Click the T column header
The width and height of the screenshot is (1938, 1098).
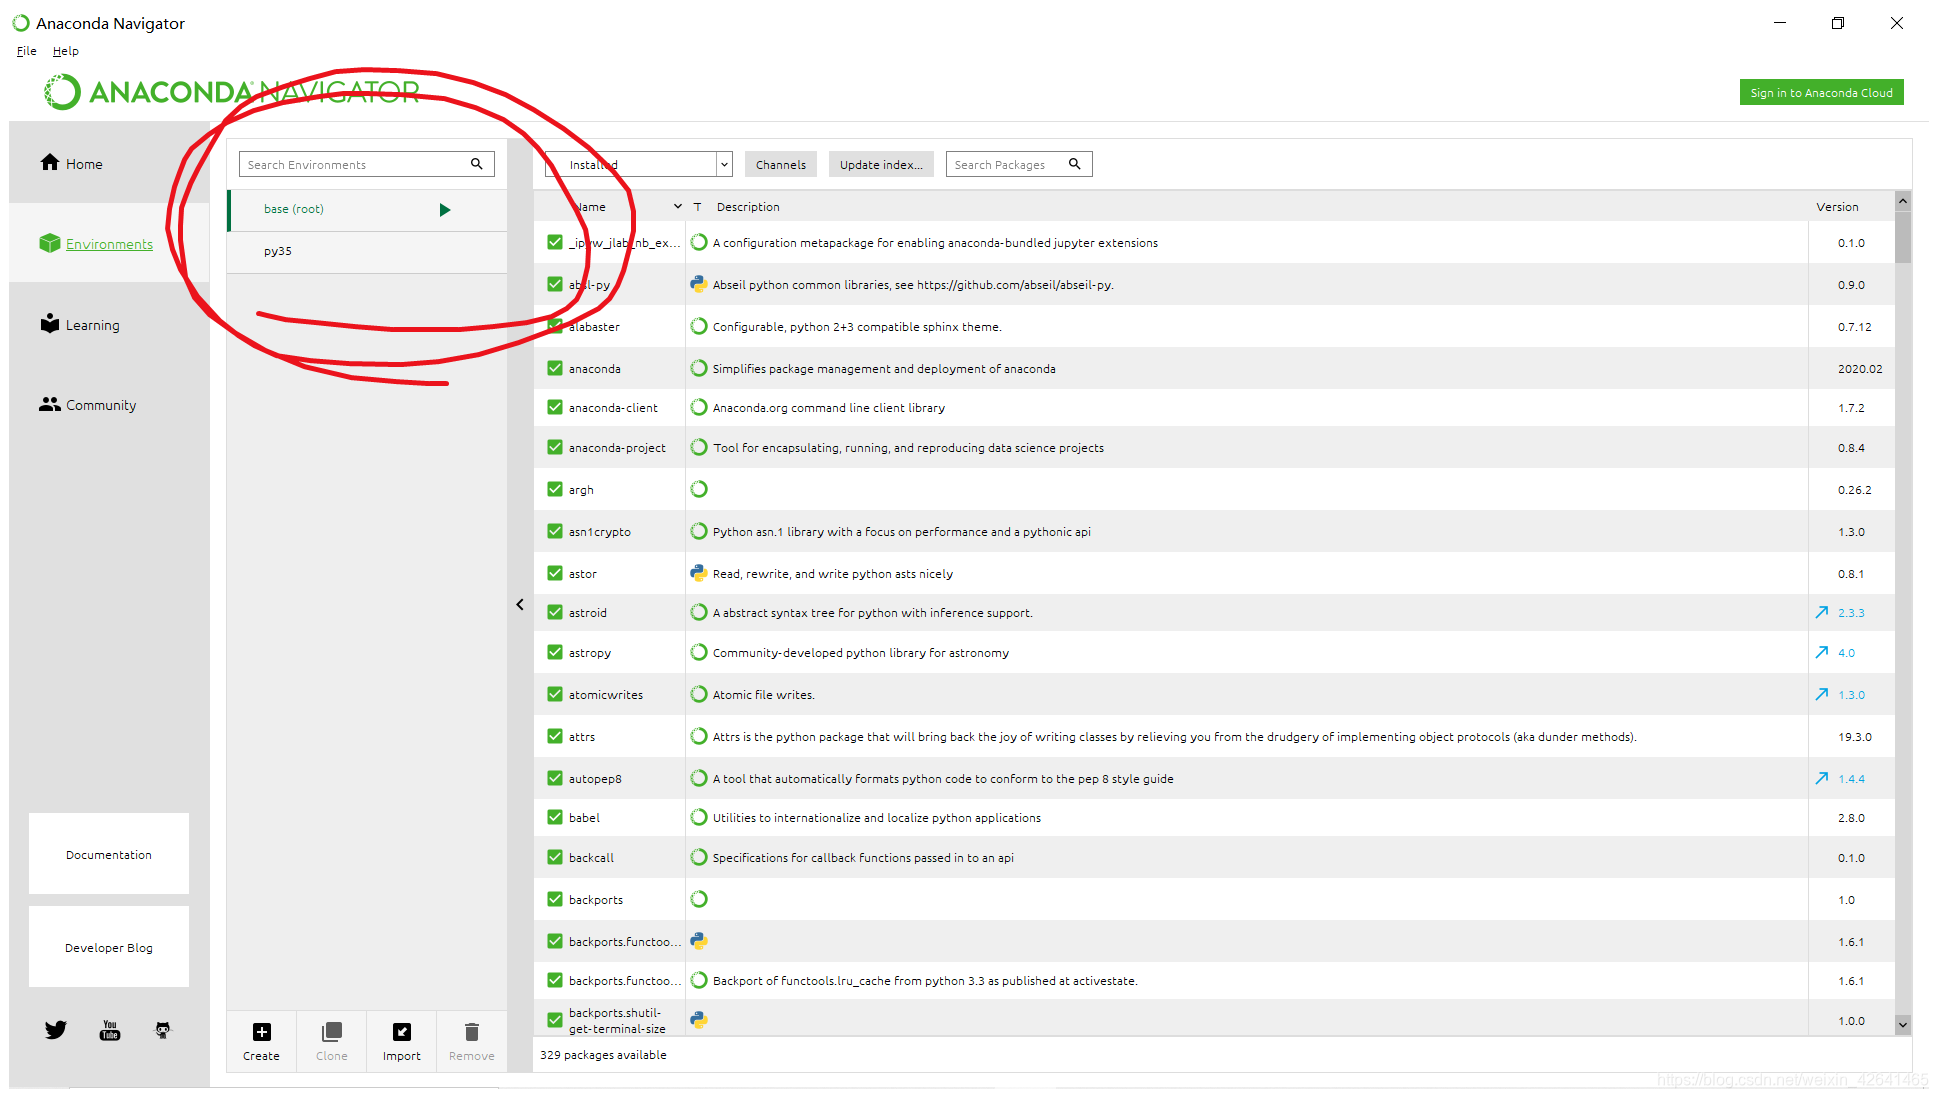click(697, 207)
